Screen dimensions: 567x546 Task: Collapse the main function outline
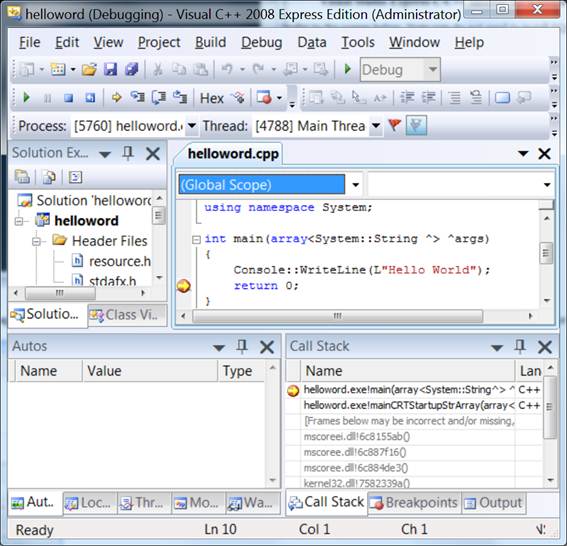196,239
